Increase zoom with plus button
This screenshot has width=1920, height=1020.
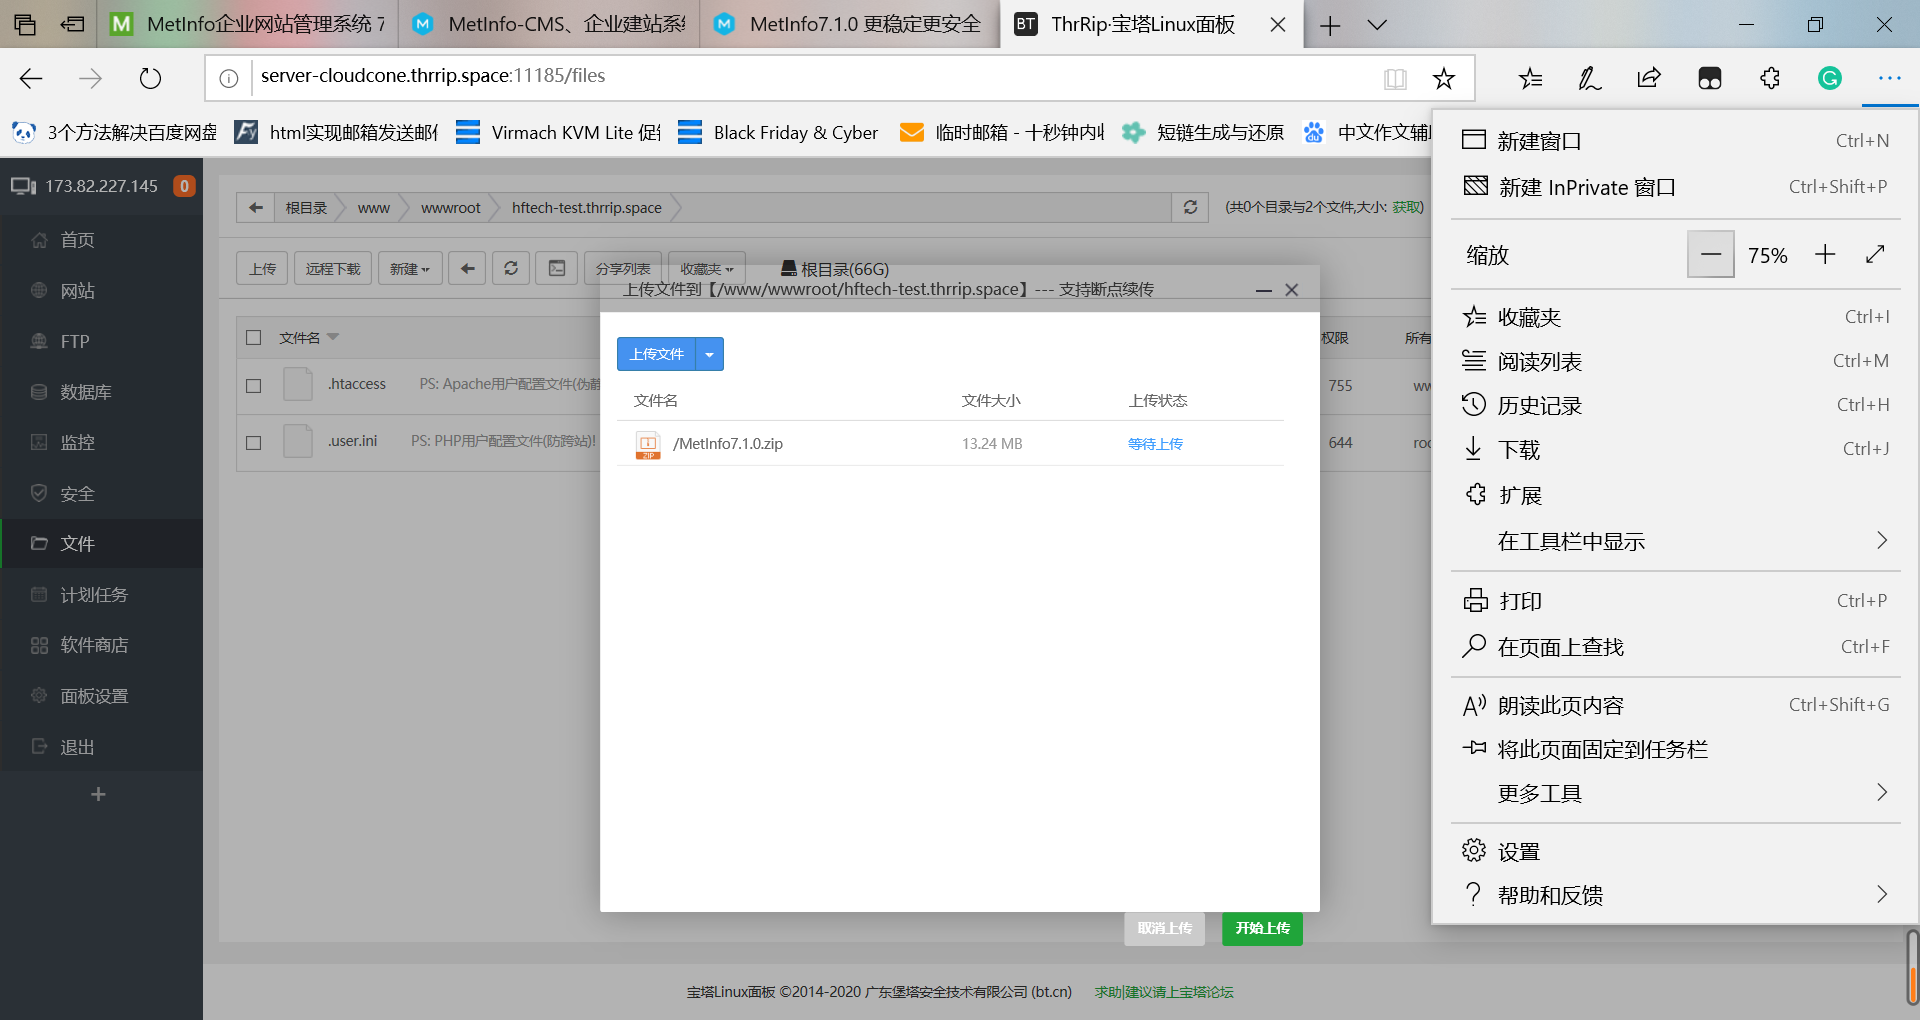[1825, 254]
